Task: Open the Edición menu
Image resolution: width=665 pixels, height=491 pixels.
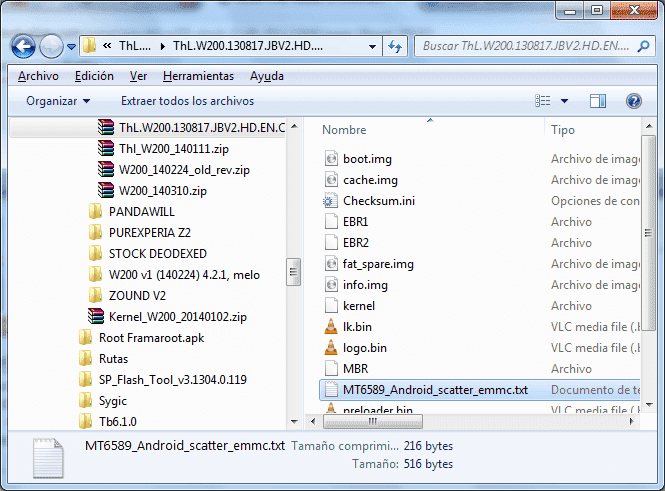Action: tap(94, 76)
